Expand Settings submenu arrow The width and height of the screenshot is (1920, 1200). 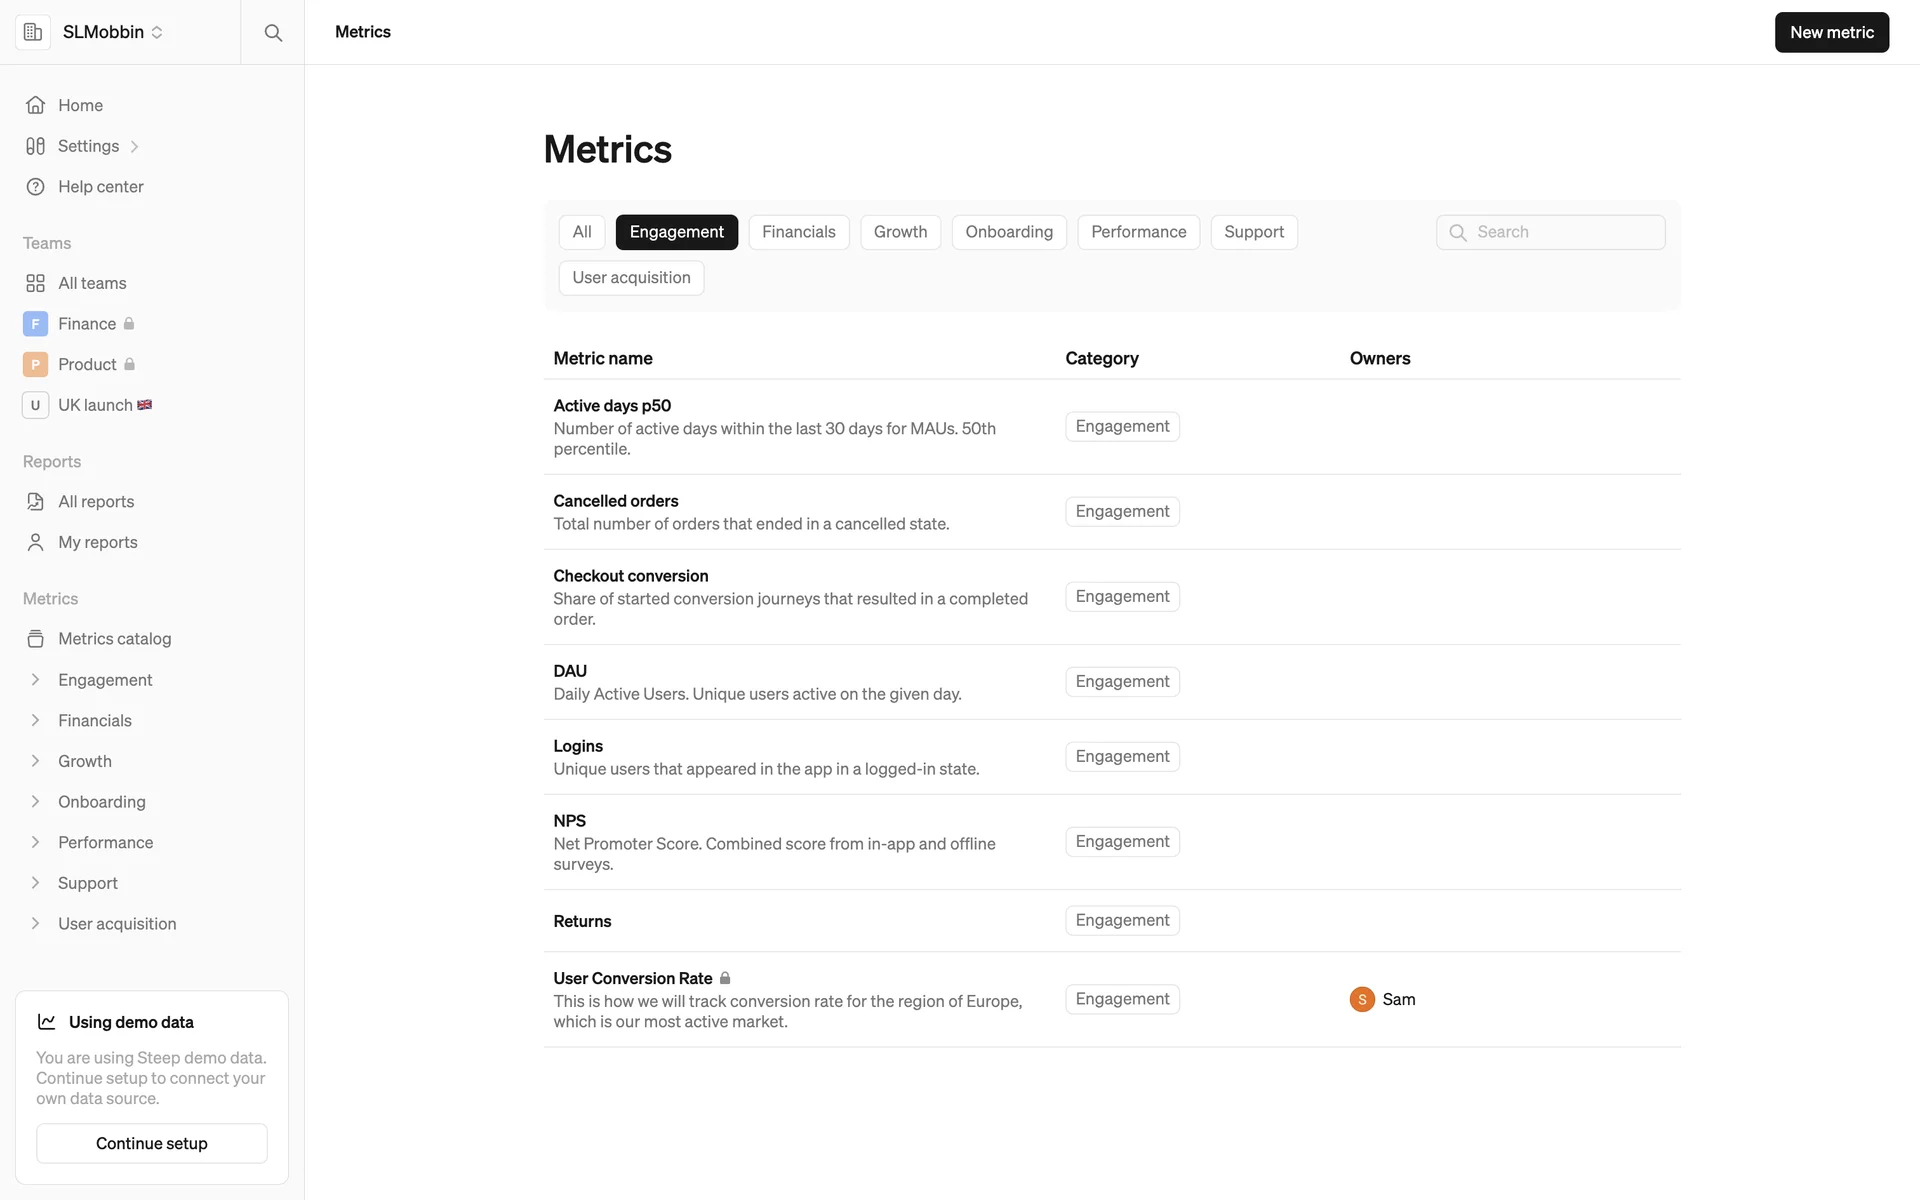(134, 147)
